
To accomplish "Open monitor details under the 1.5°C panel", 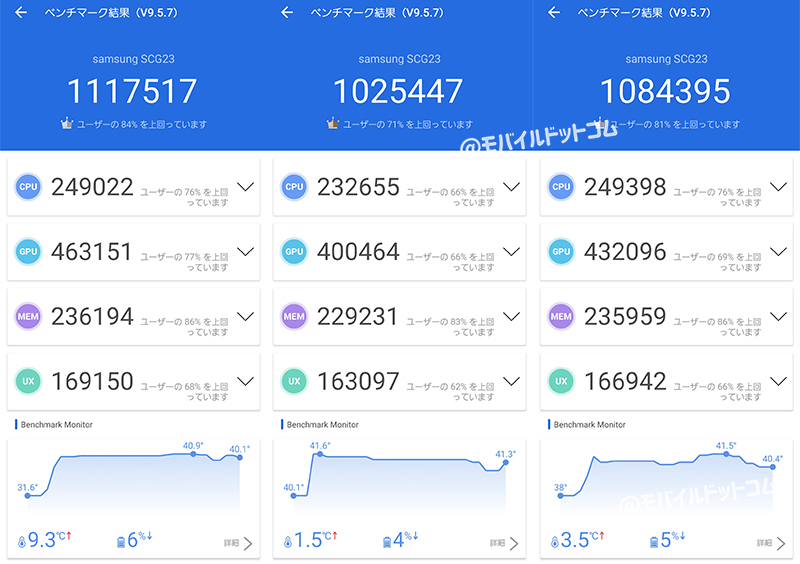I will pyautogui.click(x=504, y=543).
